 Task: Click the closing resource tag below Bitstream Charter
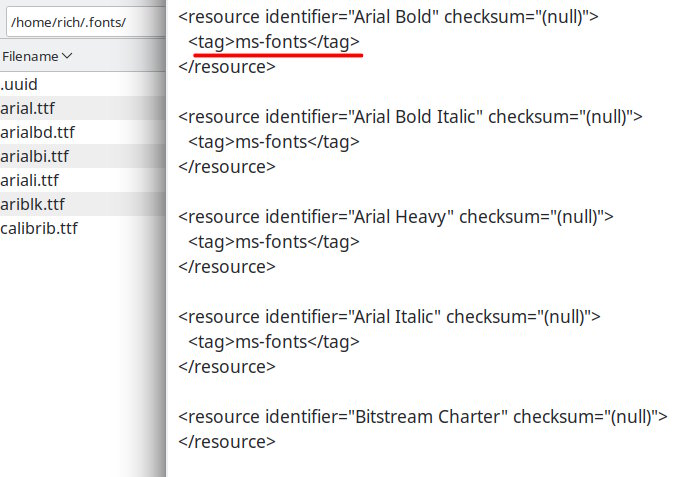coord(227,441)
